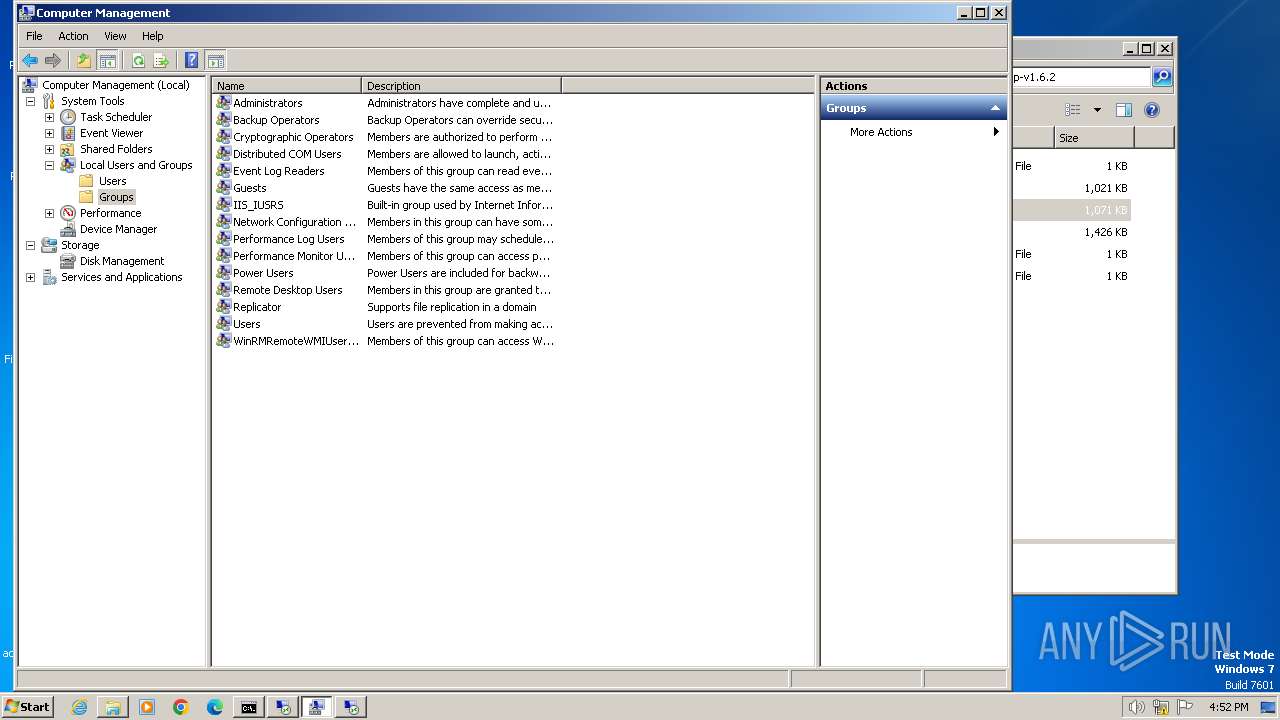Select Performance Monitor Users group row

click(x=385, y=256)
